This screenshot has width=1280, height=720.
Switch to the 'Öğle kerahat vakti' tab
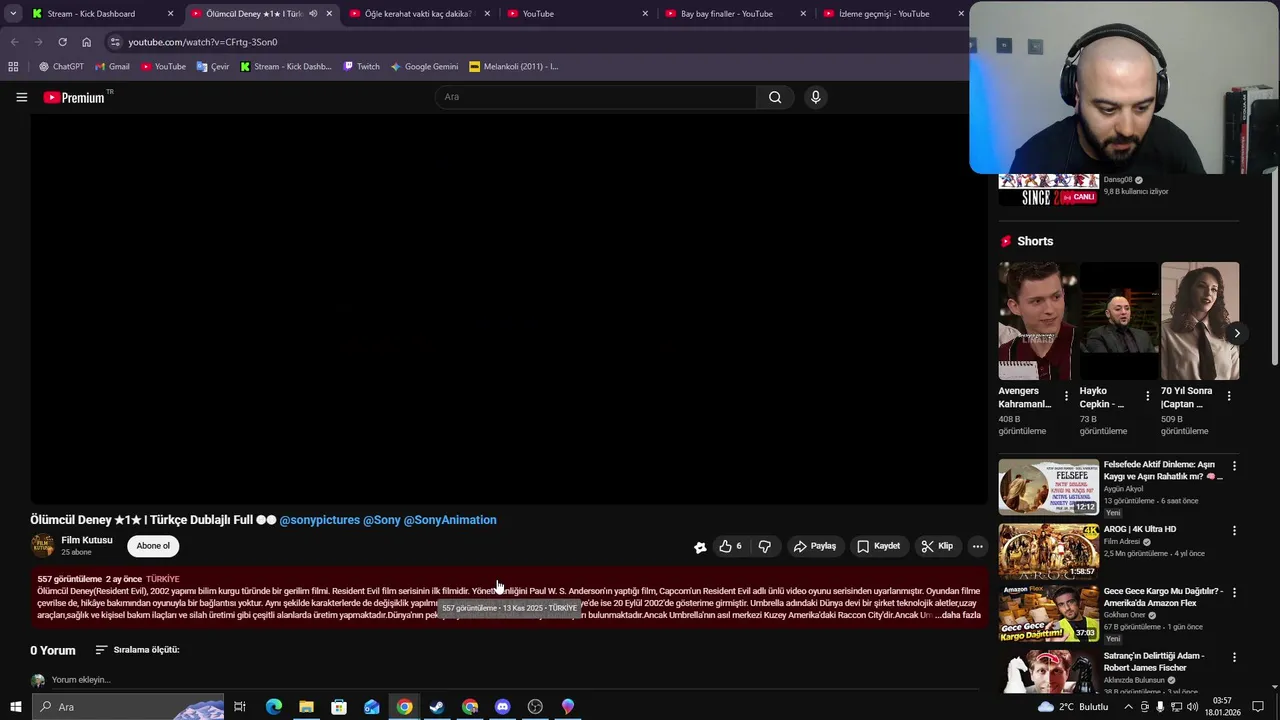pos(420,14)
